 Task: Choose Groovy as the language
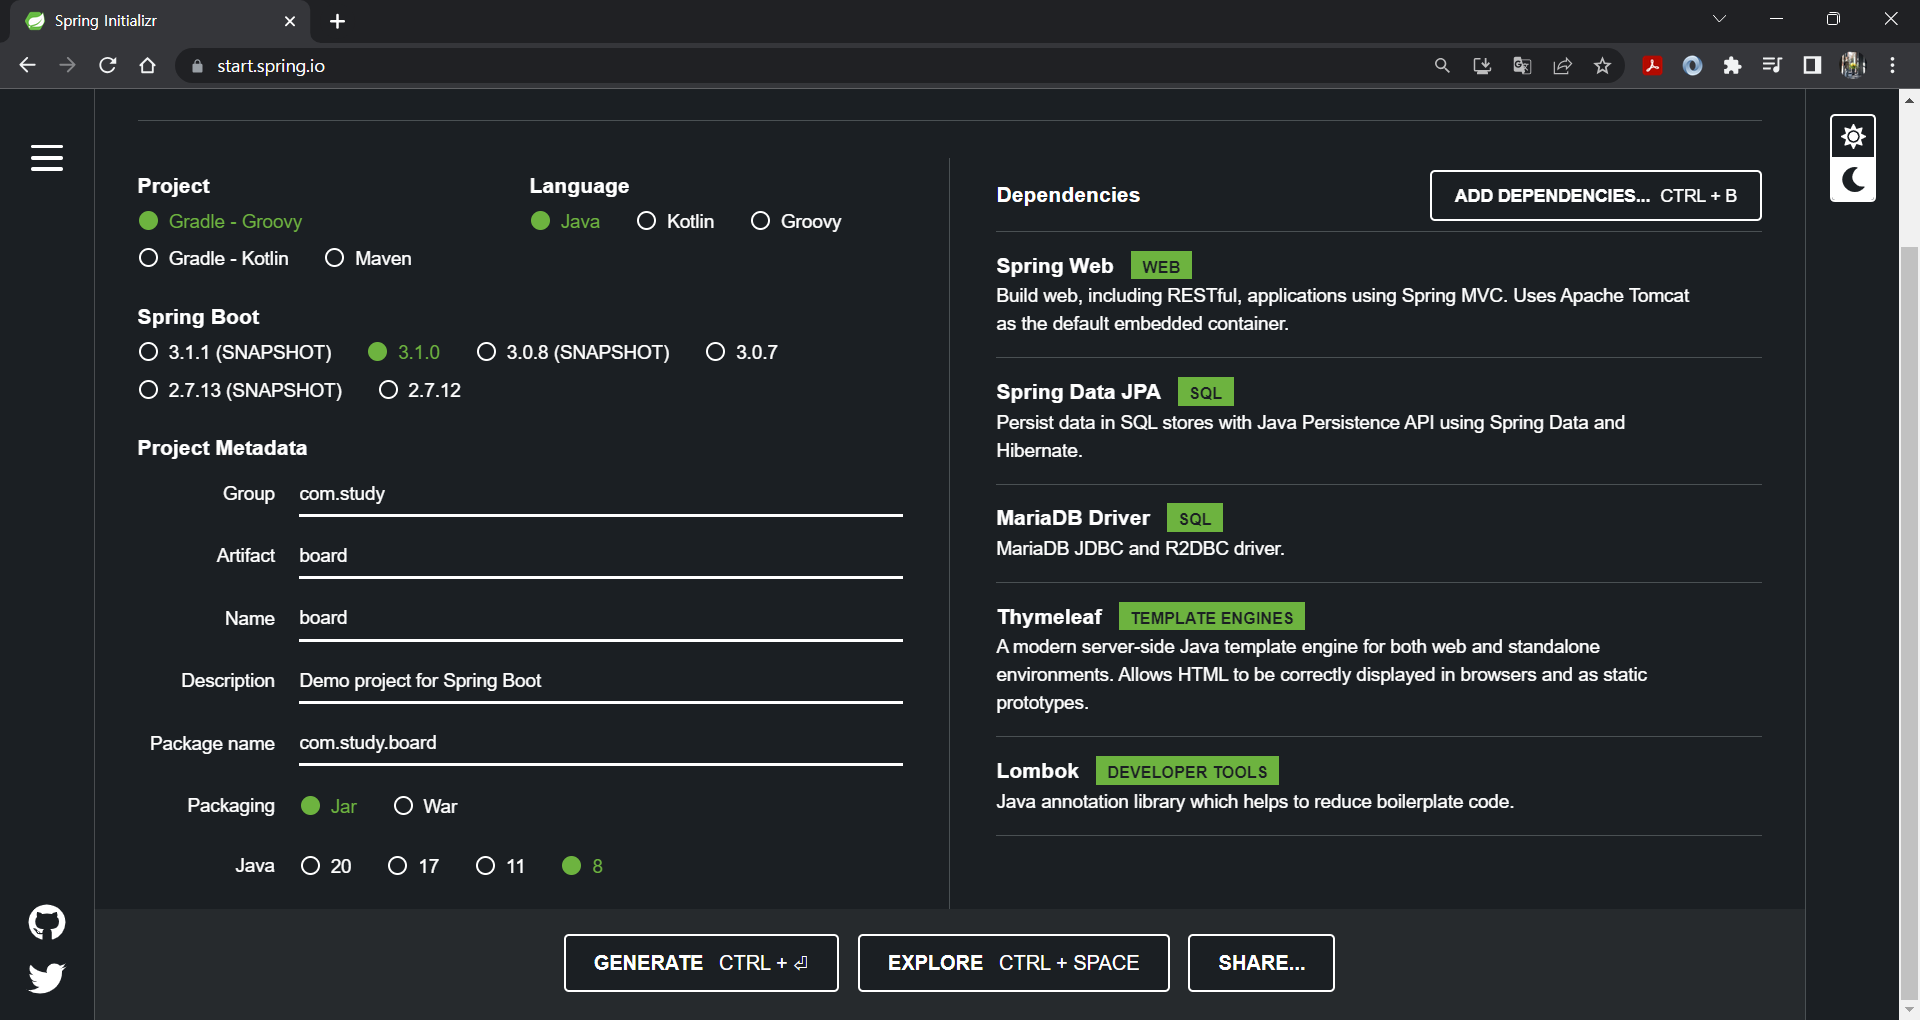796,221
